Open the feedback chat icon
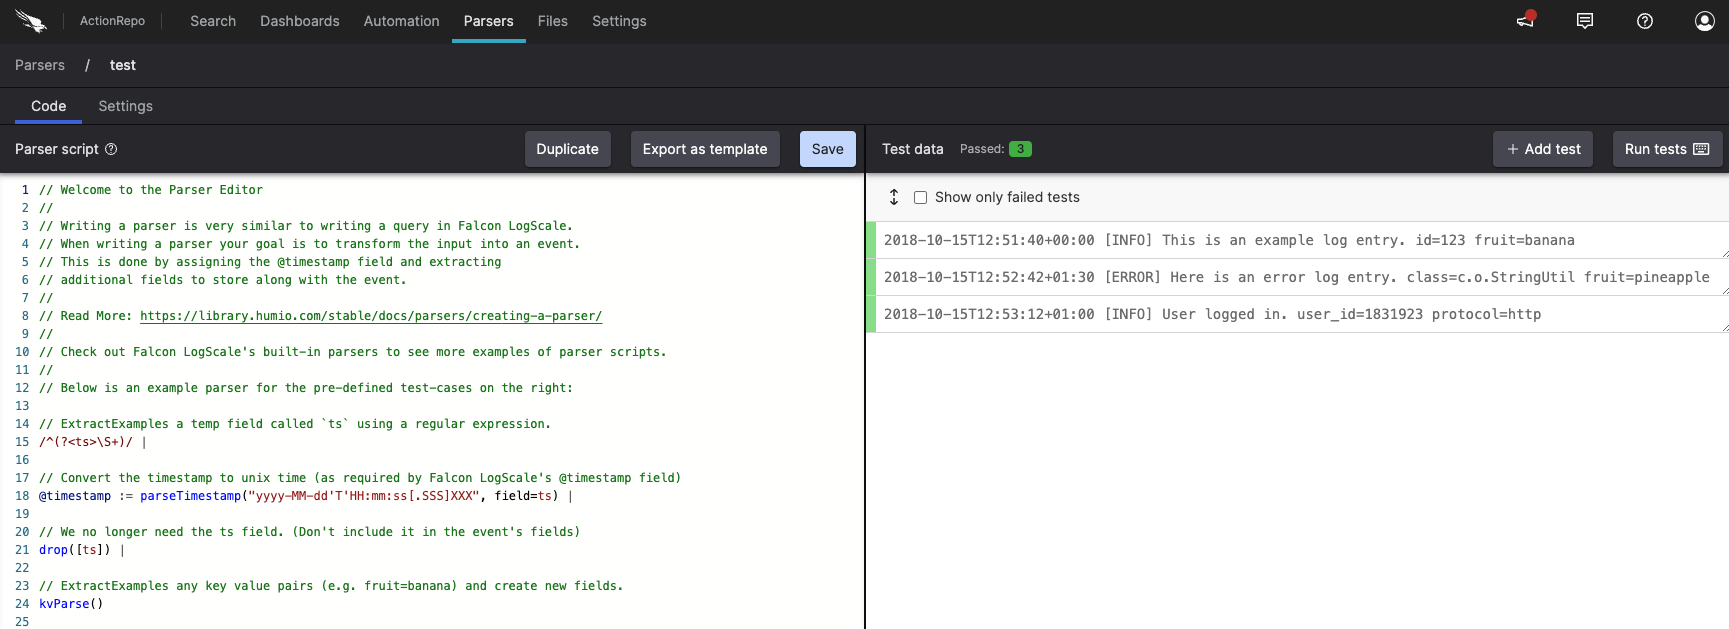This screenshot has height=629, width=1729. point(1585,21)
